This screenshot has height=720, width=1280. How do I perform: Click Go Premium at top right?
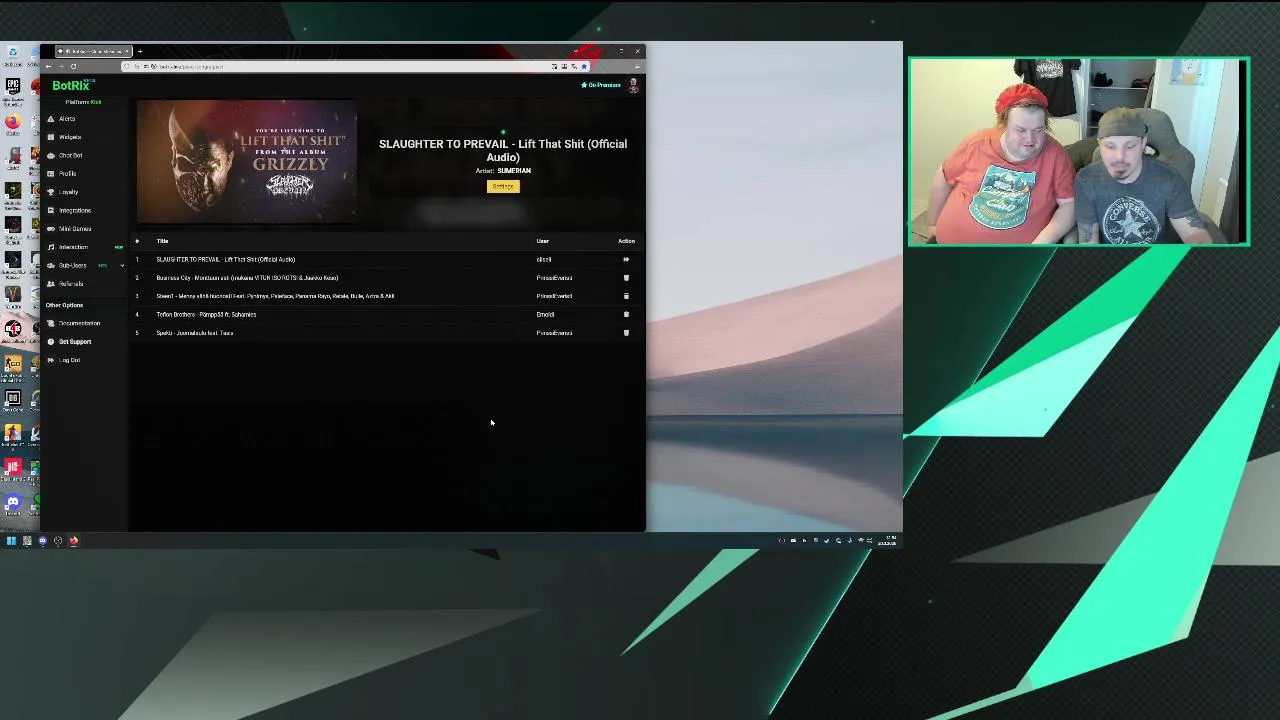(601, 85)
